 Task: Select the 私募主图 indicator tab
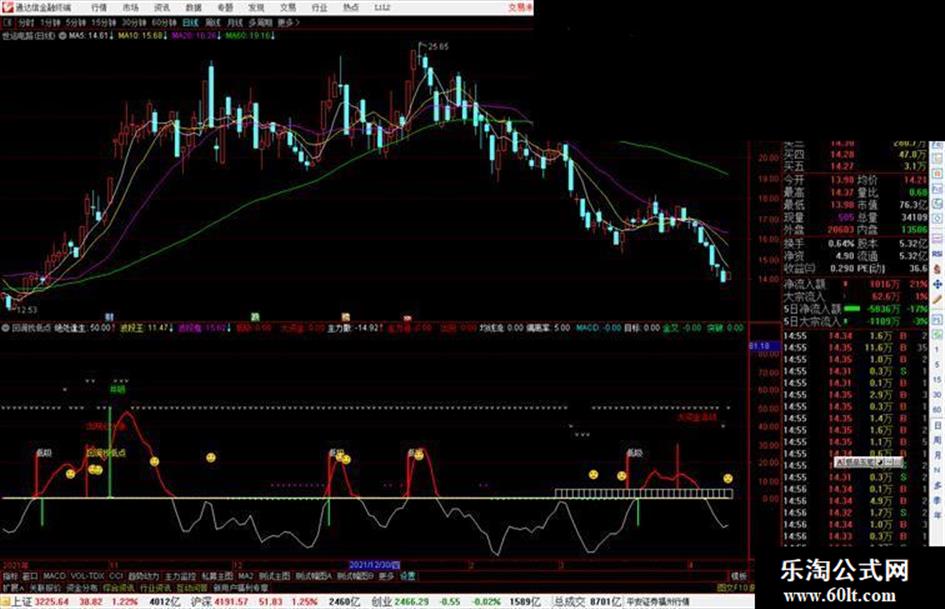click(217, 576)
